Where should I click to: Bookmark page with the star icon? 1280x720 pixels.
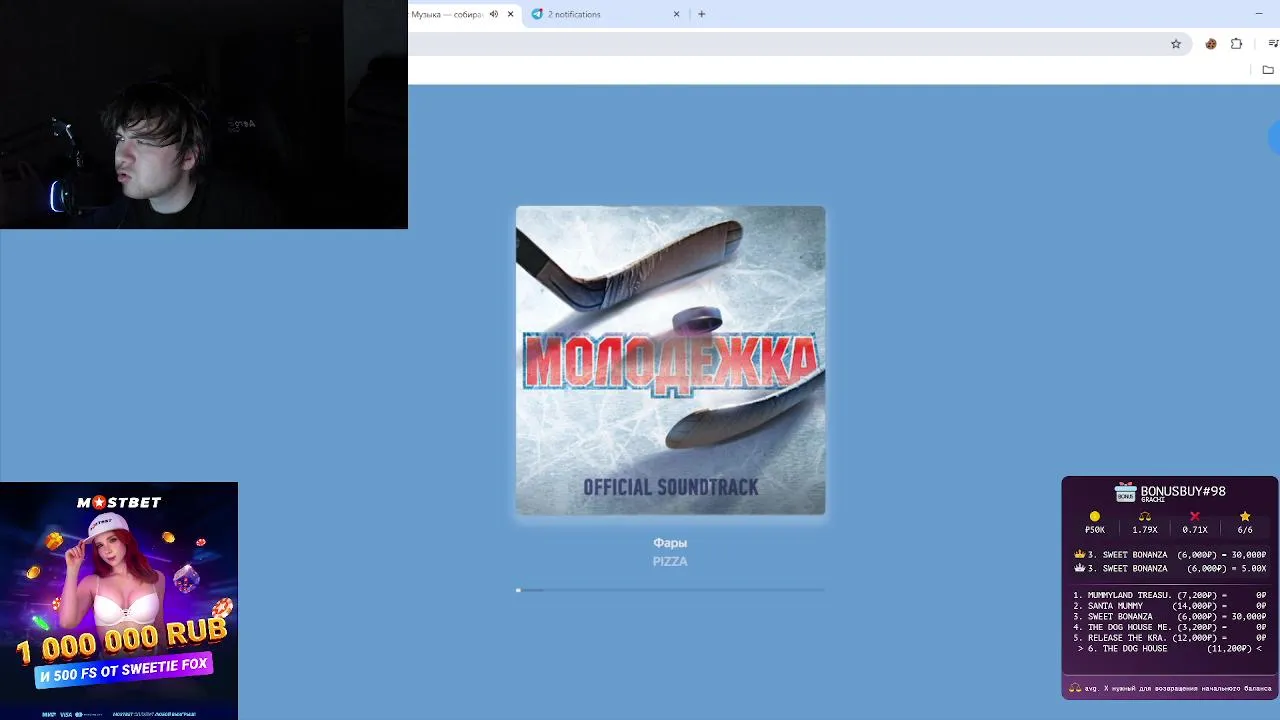(x=1176, y=44)
